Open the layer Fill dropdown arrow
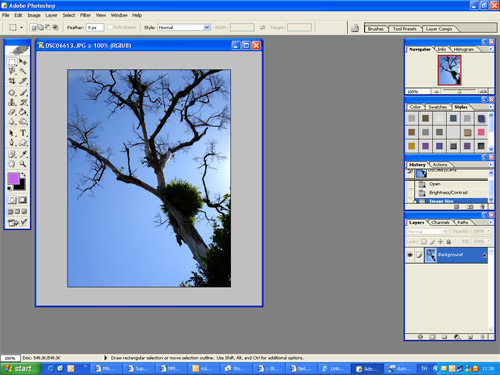 [x=489, y=241]
